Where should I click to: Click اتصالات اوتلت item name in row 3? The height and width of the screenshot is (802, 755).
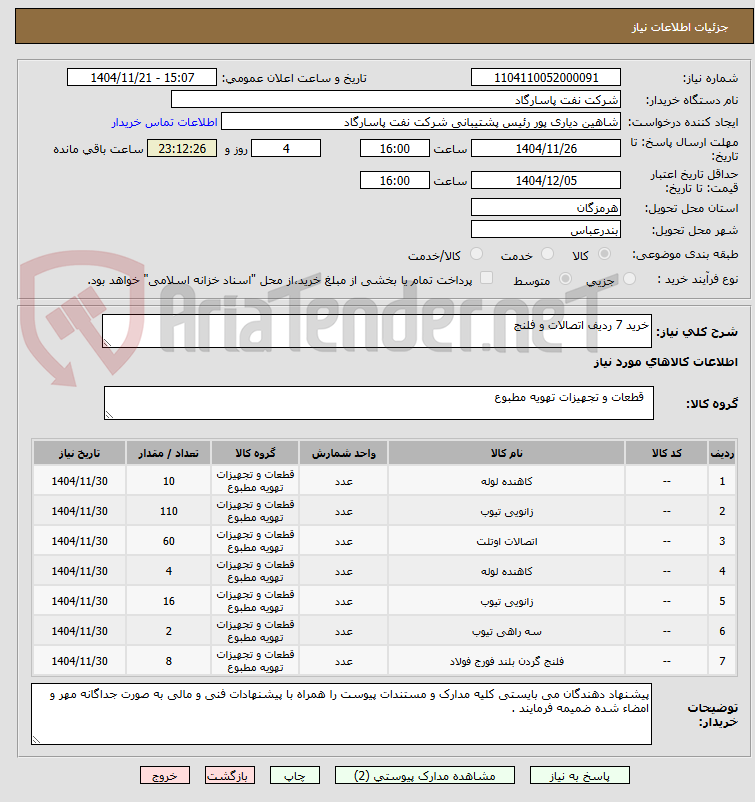pos(506,541)
